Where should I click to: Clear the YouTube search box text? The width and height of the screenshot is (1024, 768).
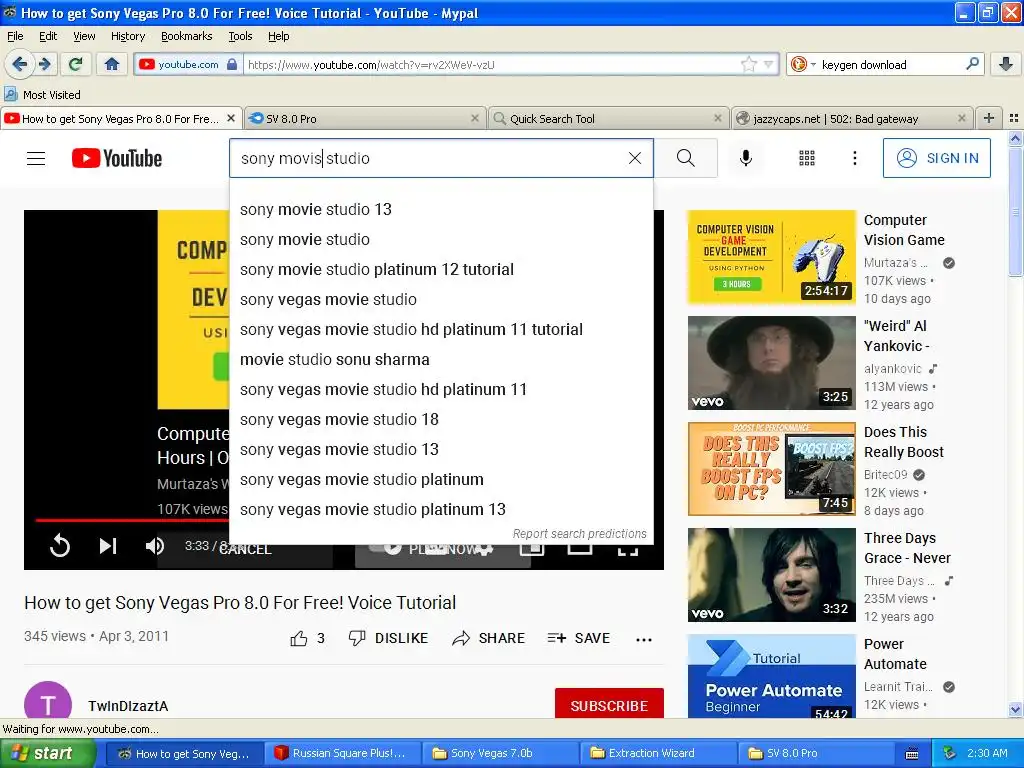coord(634,158)
